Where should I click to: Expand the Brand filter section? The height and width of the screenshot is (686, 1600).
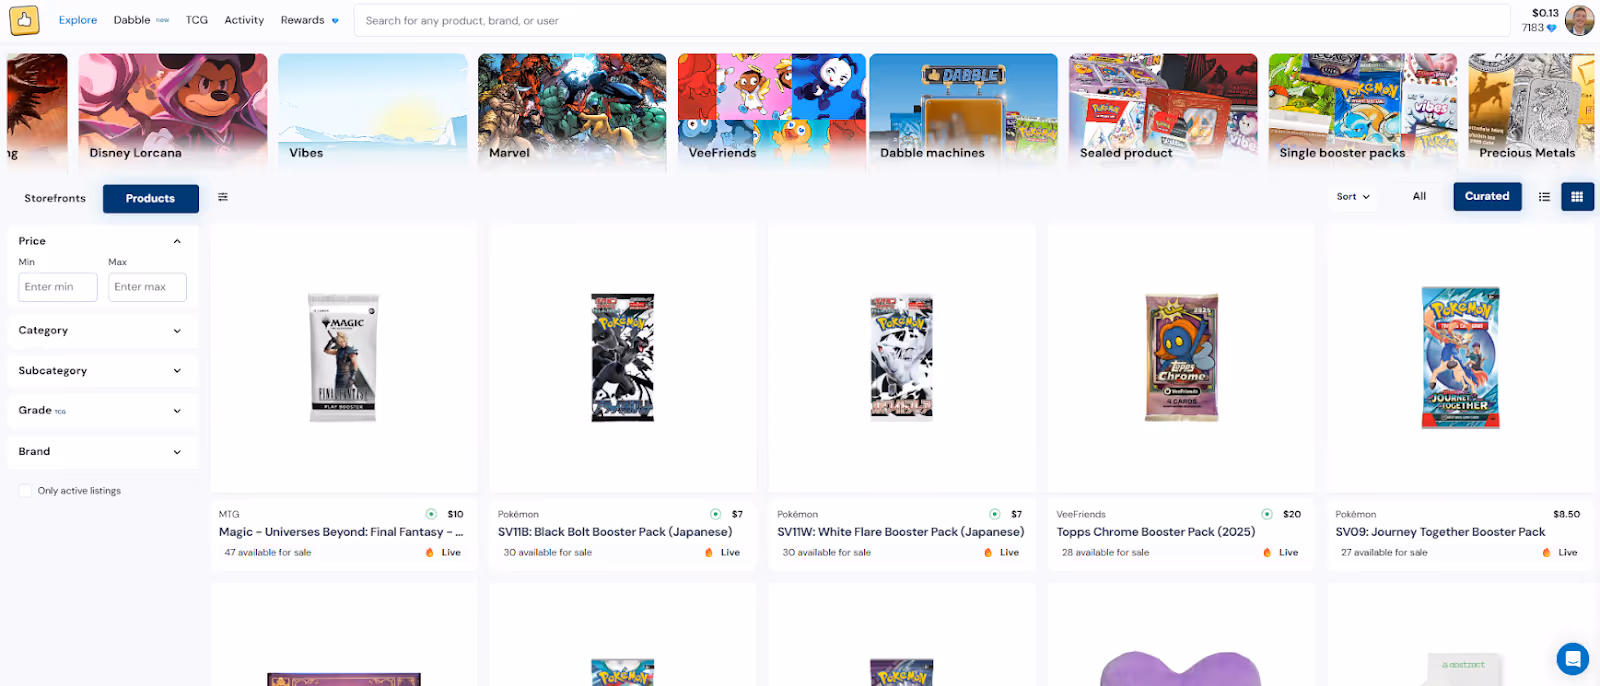pos(100,451)
